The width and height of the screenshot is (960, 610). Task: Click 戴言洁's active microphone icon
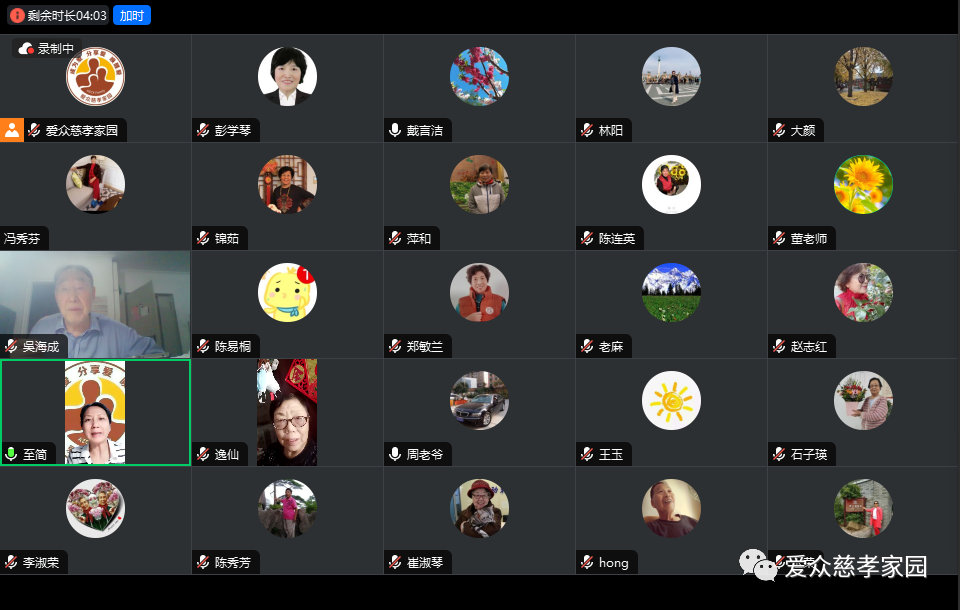[395, 130]
